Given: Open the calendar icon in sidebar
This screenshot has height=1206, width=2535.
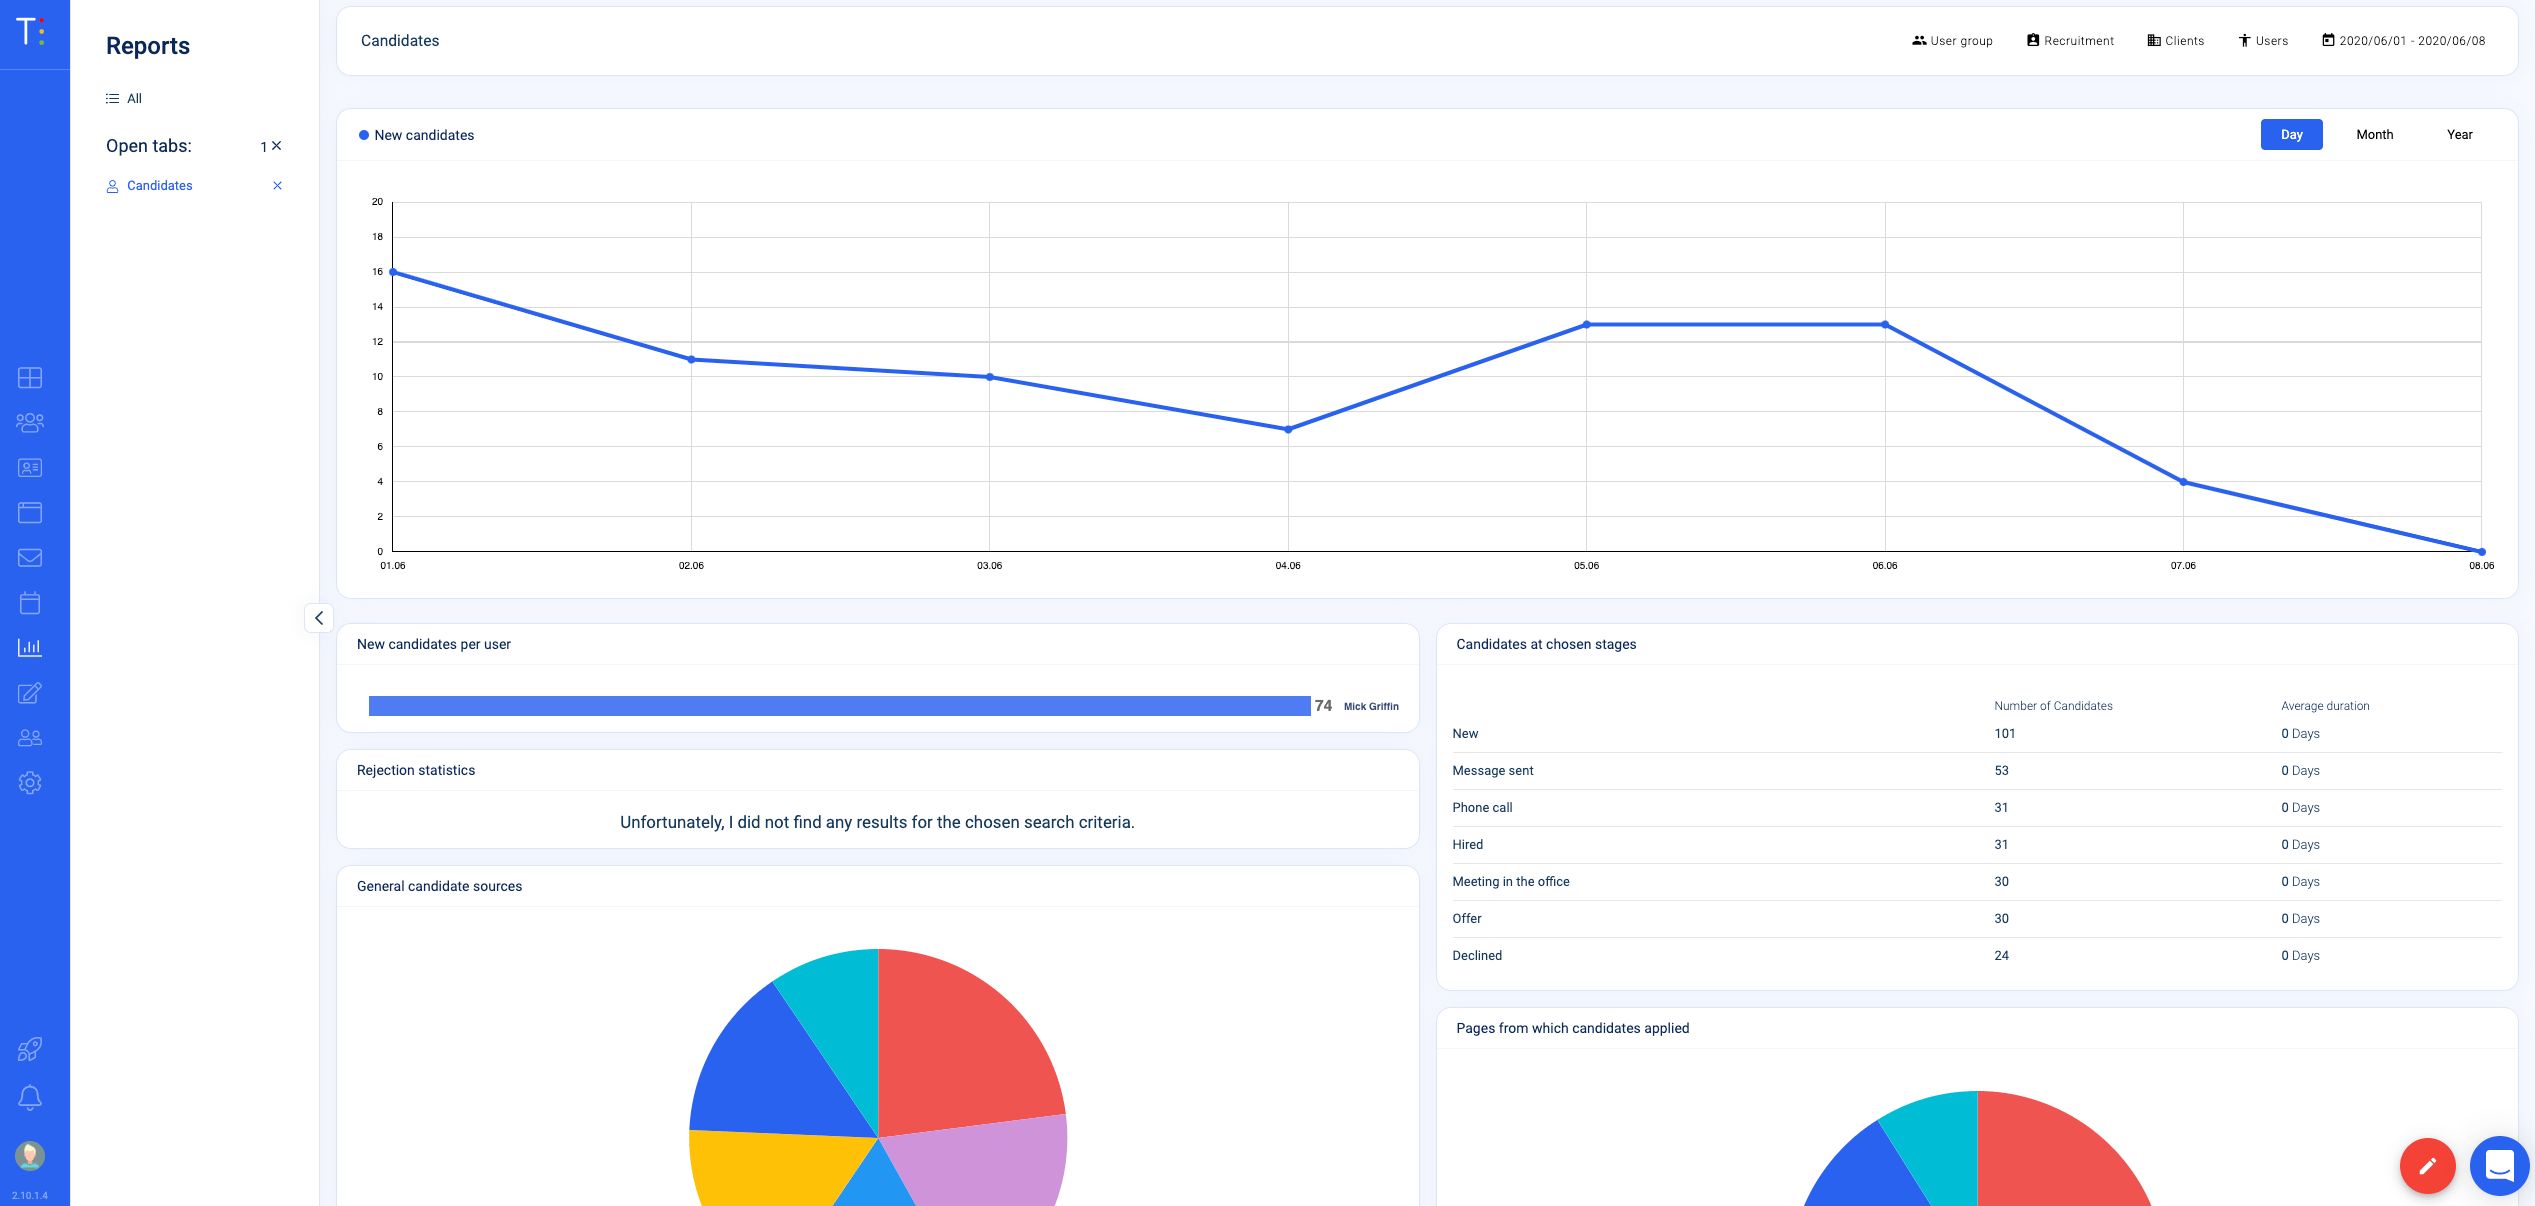Looking at the screenshot, I should 30,603.
